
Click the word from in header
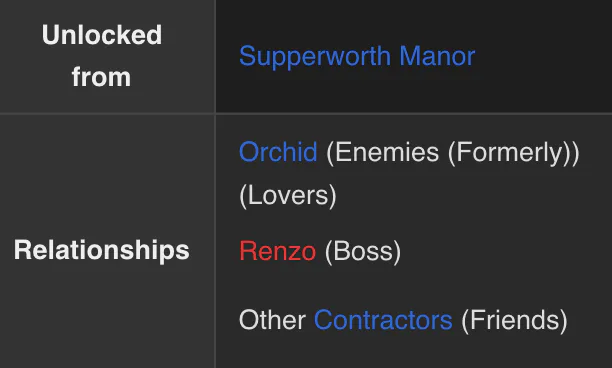click(x=101, y=77)
